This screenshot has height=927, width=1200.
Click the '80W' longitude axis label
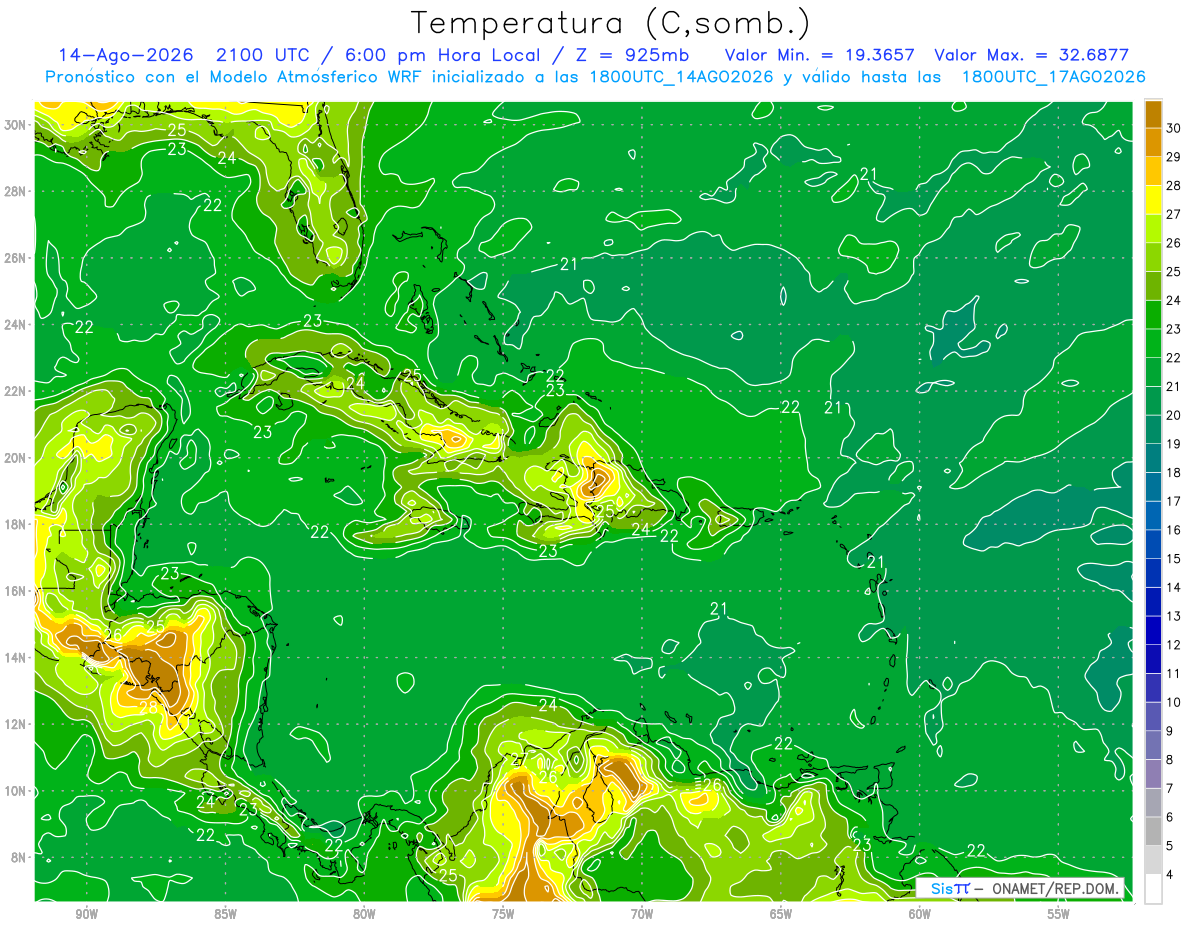(x=364, y=914)
